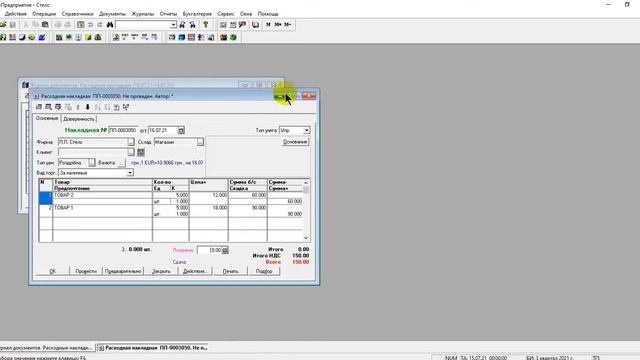Switch to Журнал документов window in bottom bar
The image size is (640, 360).
tap(47, 348)
